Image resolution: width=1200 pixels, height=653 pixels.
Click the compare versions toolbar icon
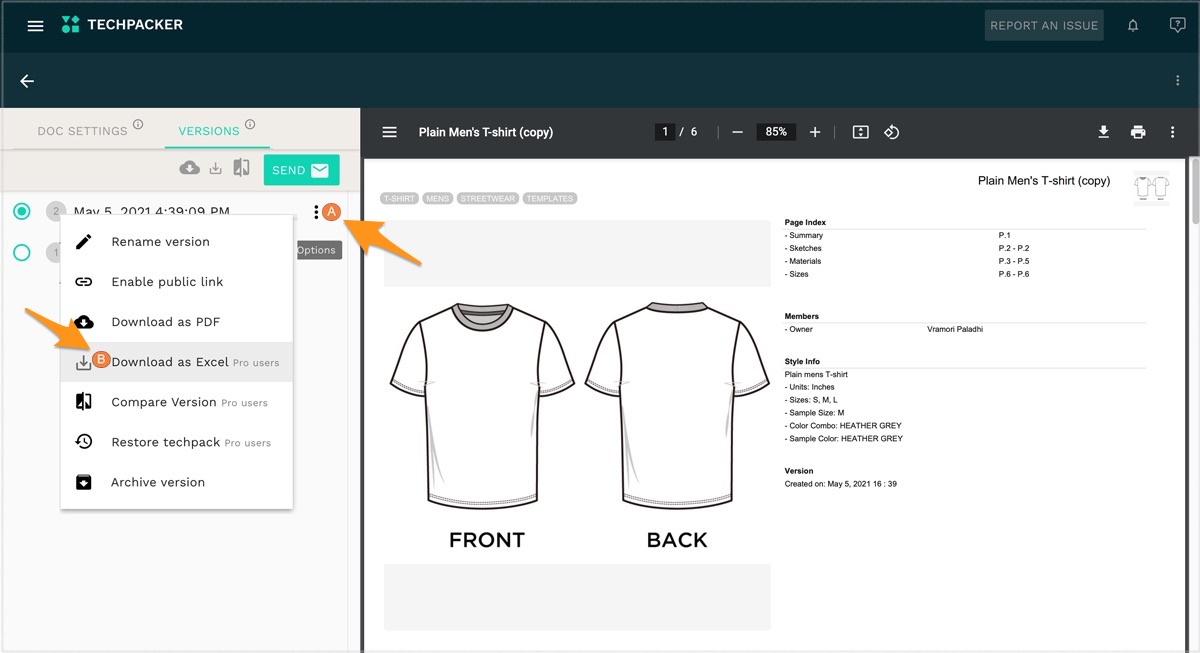point(241,168)
